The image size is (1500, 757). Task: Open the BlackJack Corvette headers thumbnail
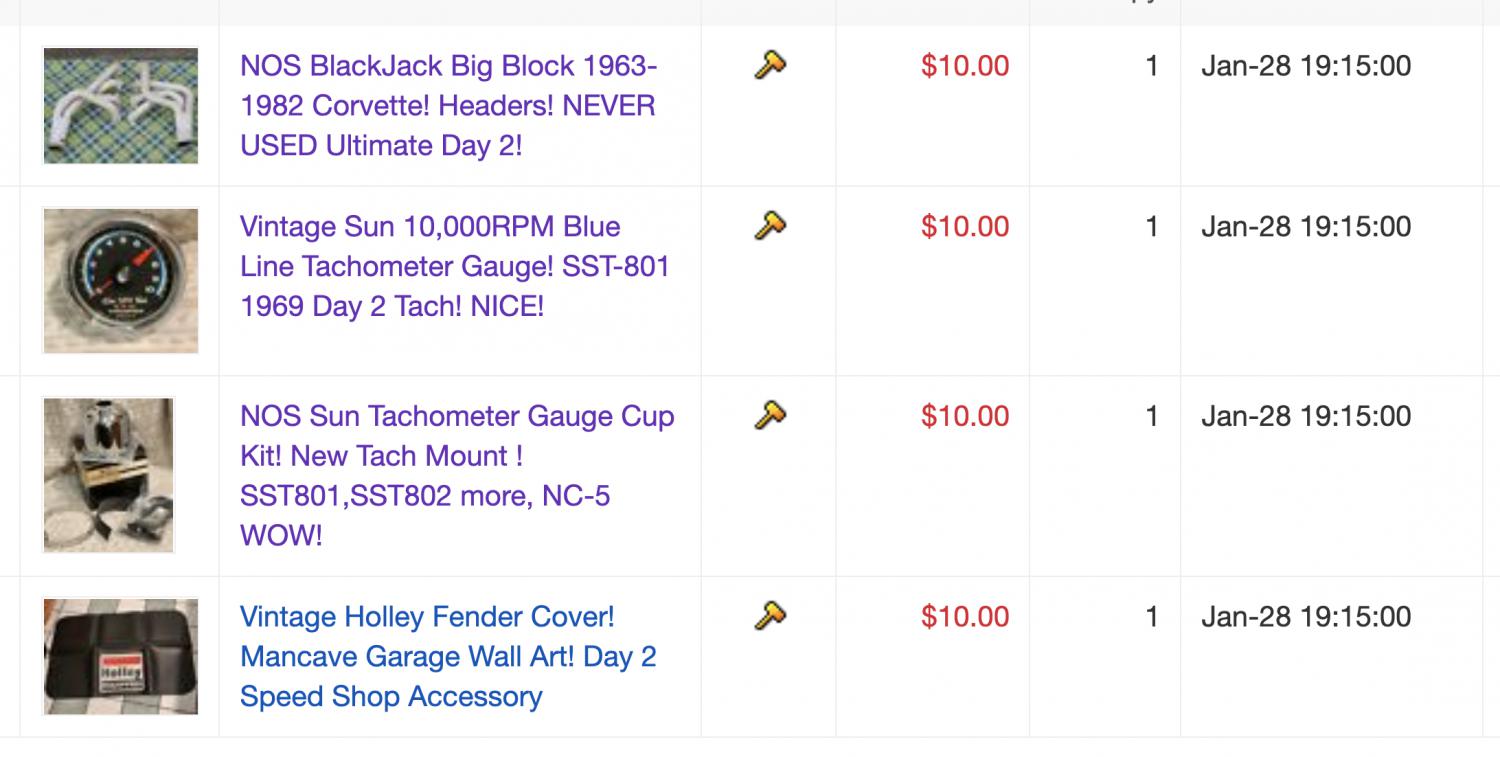tap(120, 105)
